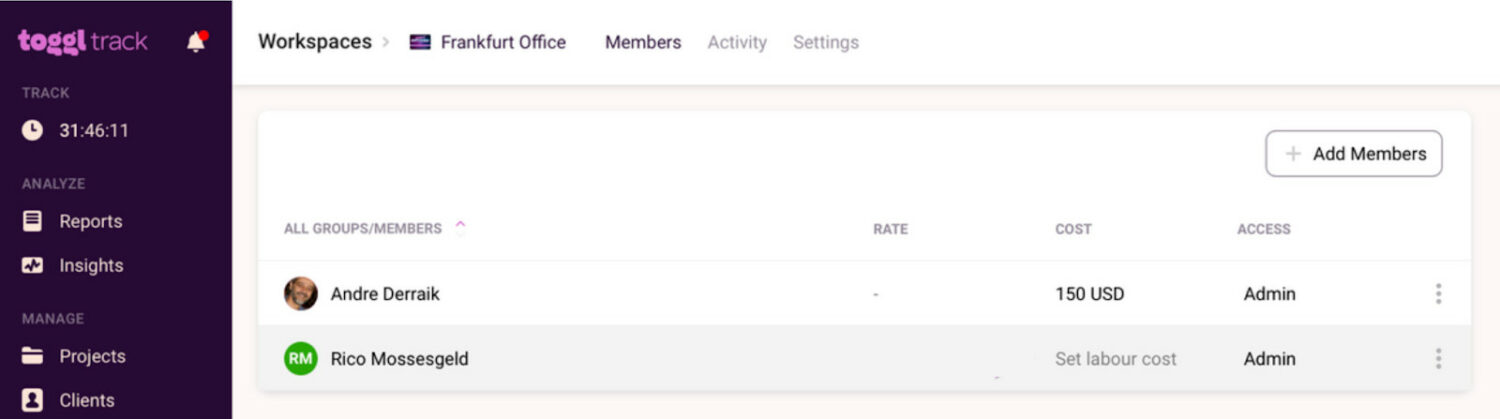Switch to the Activity tab

point(737,42)
